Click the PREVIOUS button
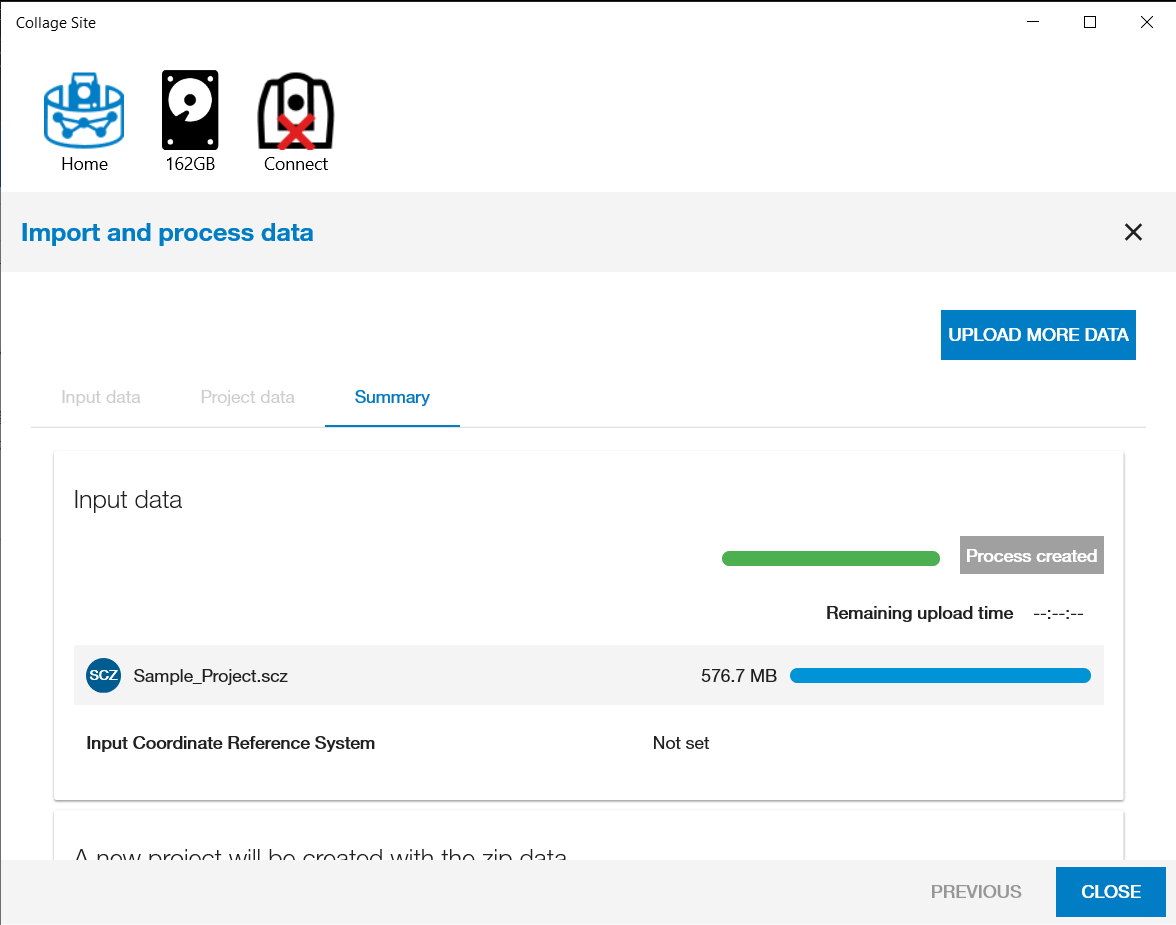1176x925 pixels. (x=976, y=892)
